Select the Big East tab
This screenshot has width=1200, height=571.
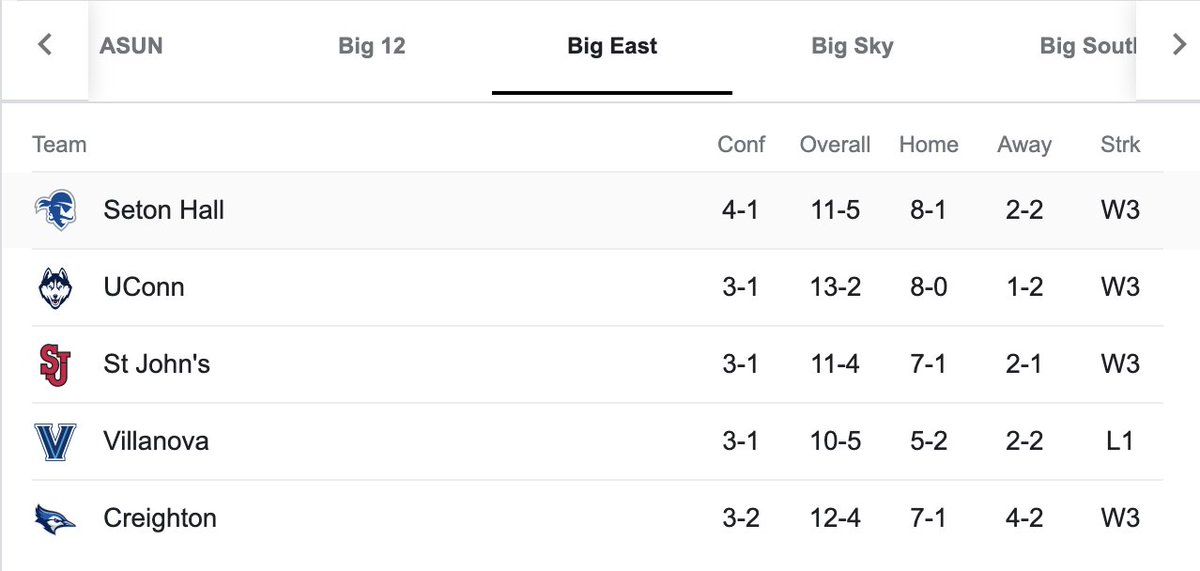click(612, 46)
